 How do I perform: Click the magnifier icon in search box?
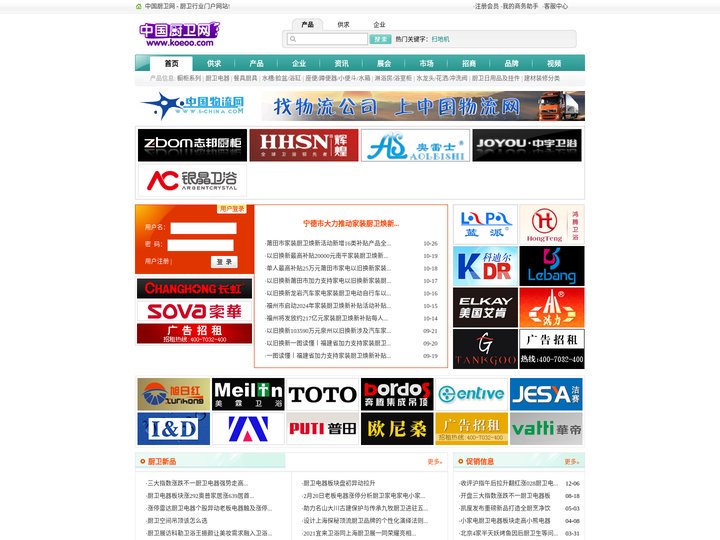[293, 39]
